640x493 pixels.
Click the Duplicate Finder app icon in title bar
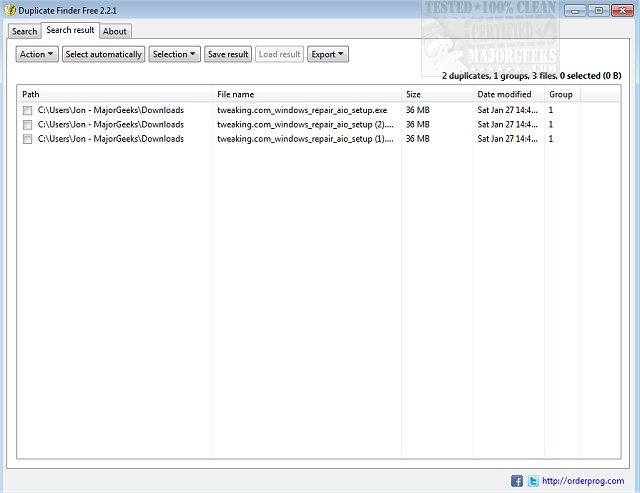click(10, 10)
